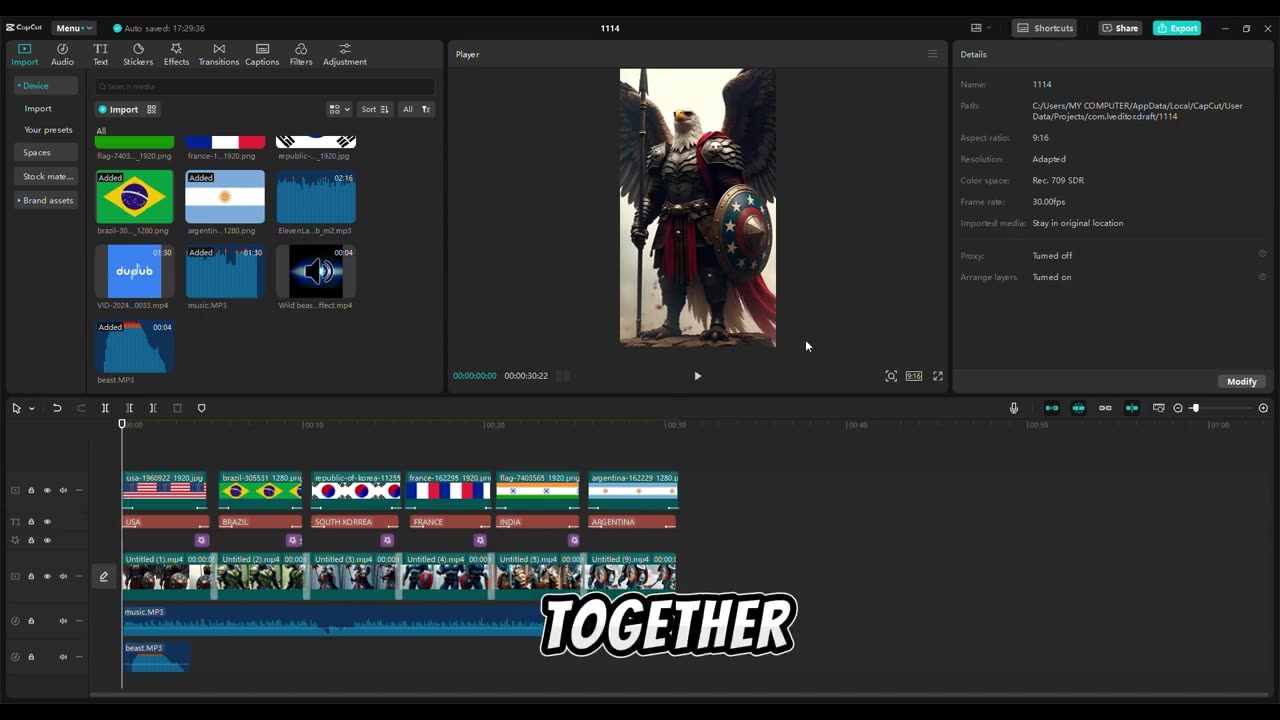Image resolution: width=1280 pixels, height=720 pixels.
Task: Click the Split tool icon
Action: (x=105, y=408)
